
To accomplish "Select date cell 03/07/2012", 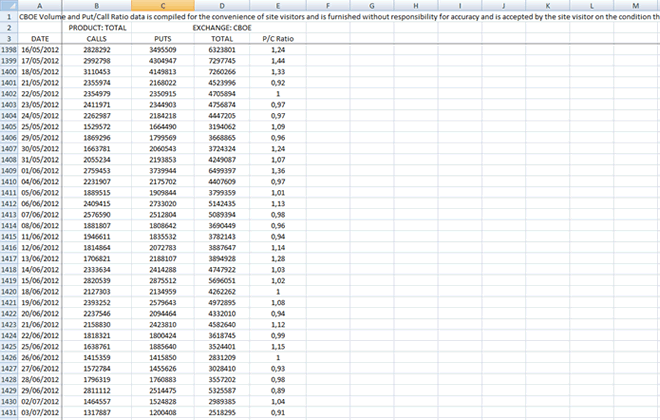I will (40, 412).
